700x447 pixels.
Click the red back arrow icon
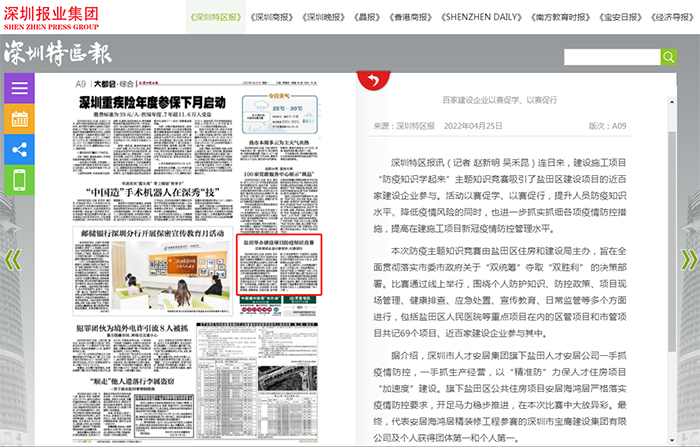374,81
